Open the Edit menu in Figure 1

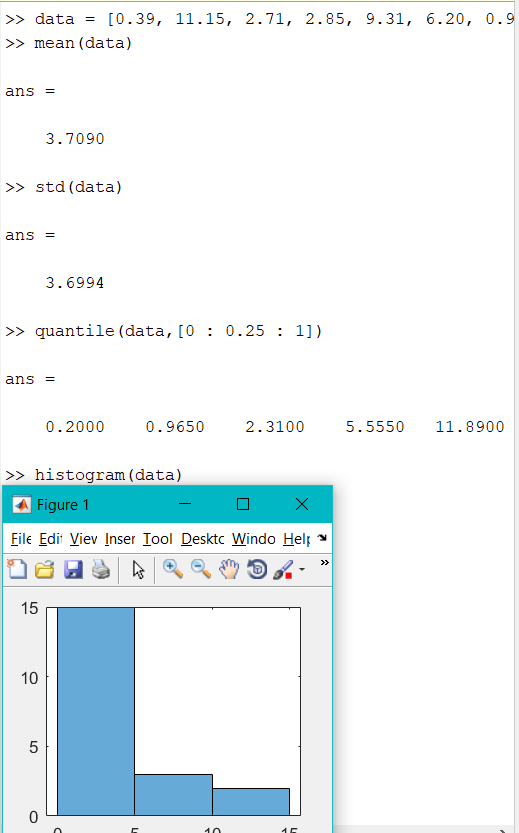click(x=50, y=539)
